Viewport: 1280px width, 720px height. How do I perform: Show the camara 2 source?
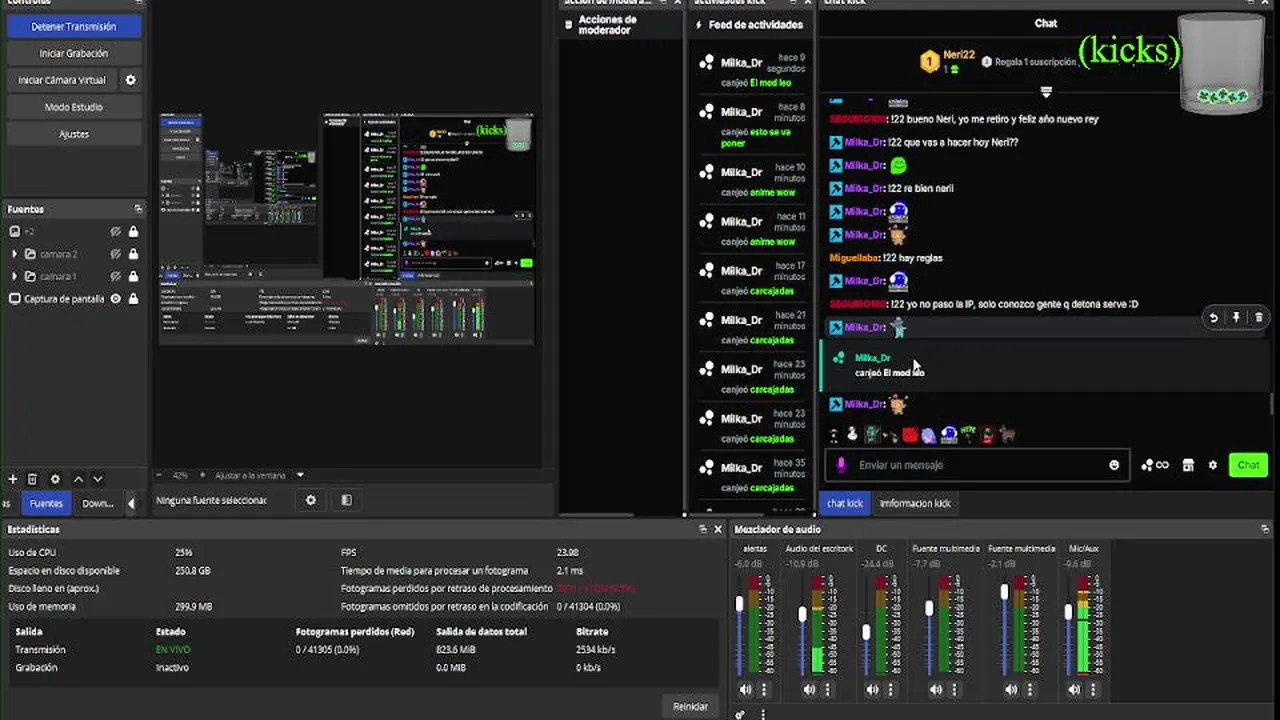click(x=115, y=254)
